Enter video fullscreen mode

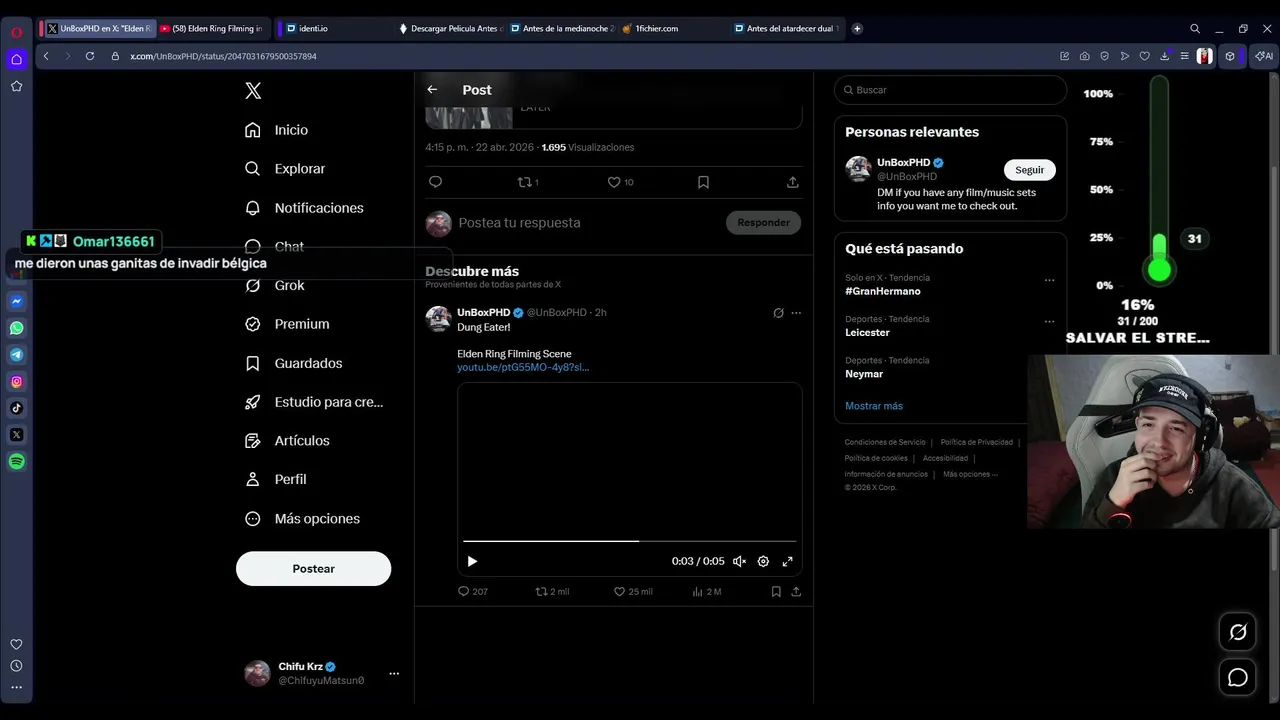[x=787, y=562]
